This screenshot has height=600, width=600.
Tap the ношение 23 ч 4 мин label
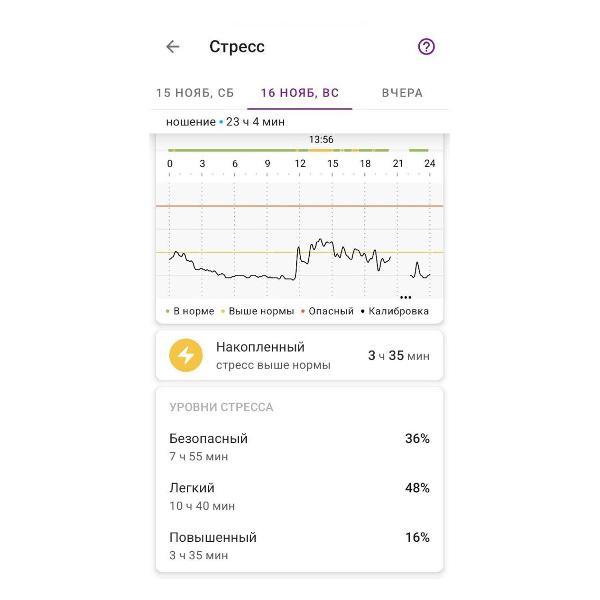(x=225, y=122)
